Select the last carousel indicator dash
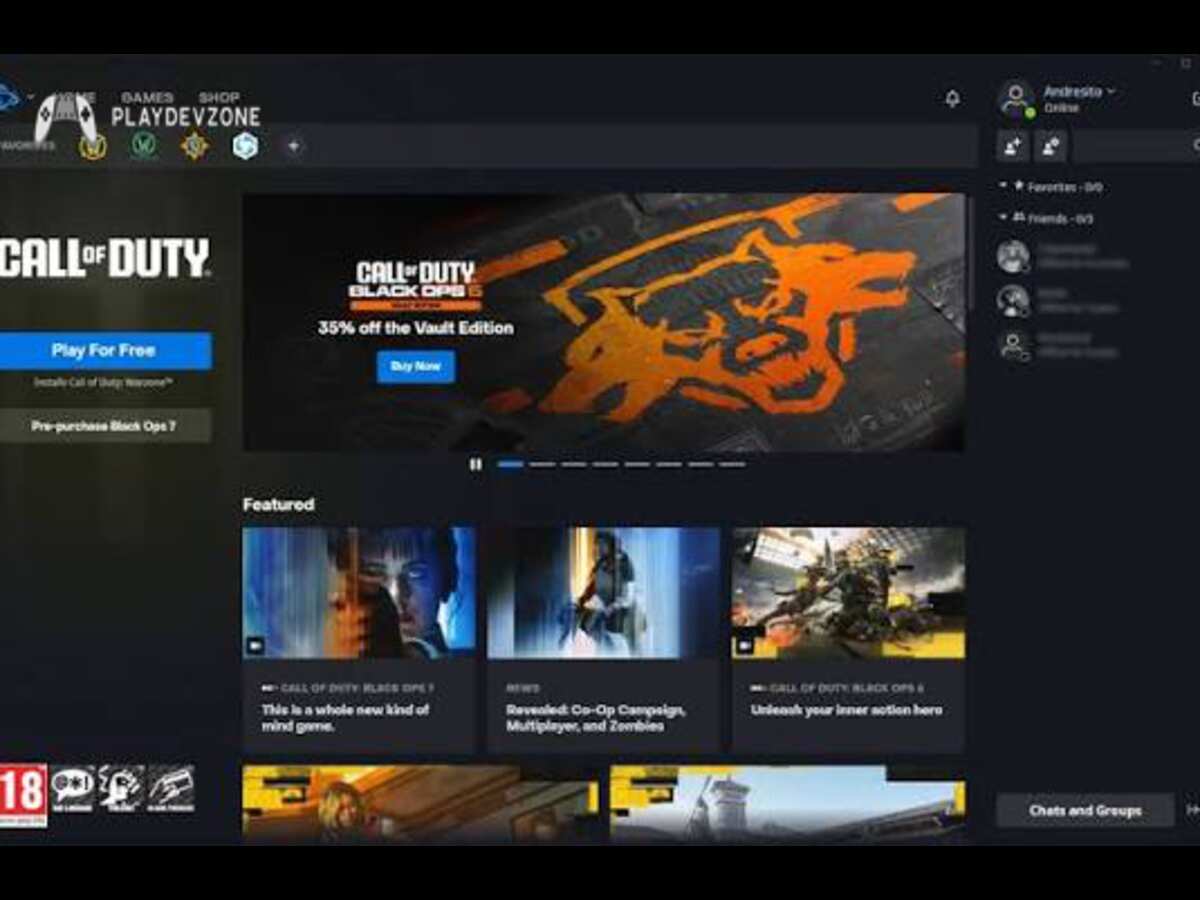This screenshot has height=900, width=1200. [732, 464]
